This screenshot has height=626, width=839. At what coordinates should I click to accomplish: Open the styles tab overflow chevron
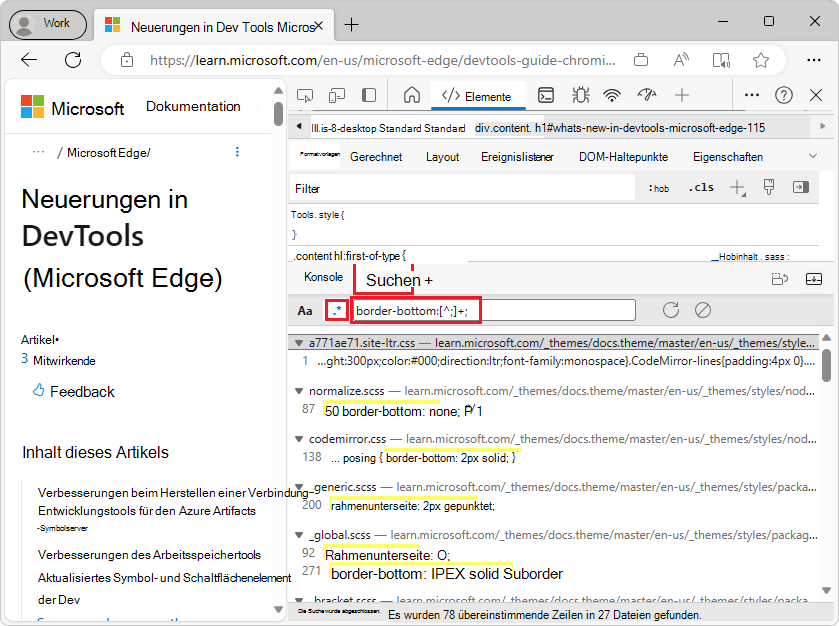(812, 156)
